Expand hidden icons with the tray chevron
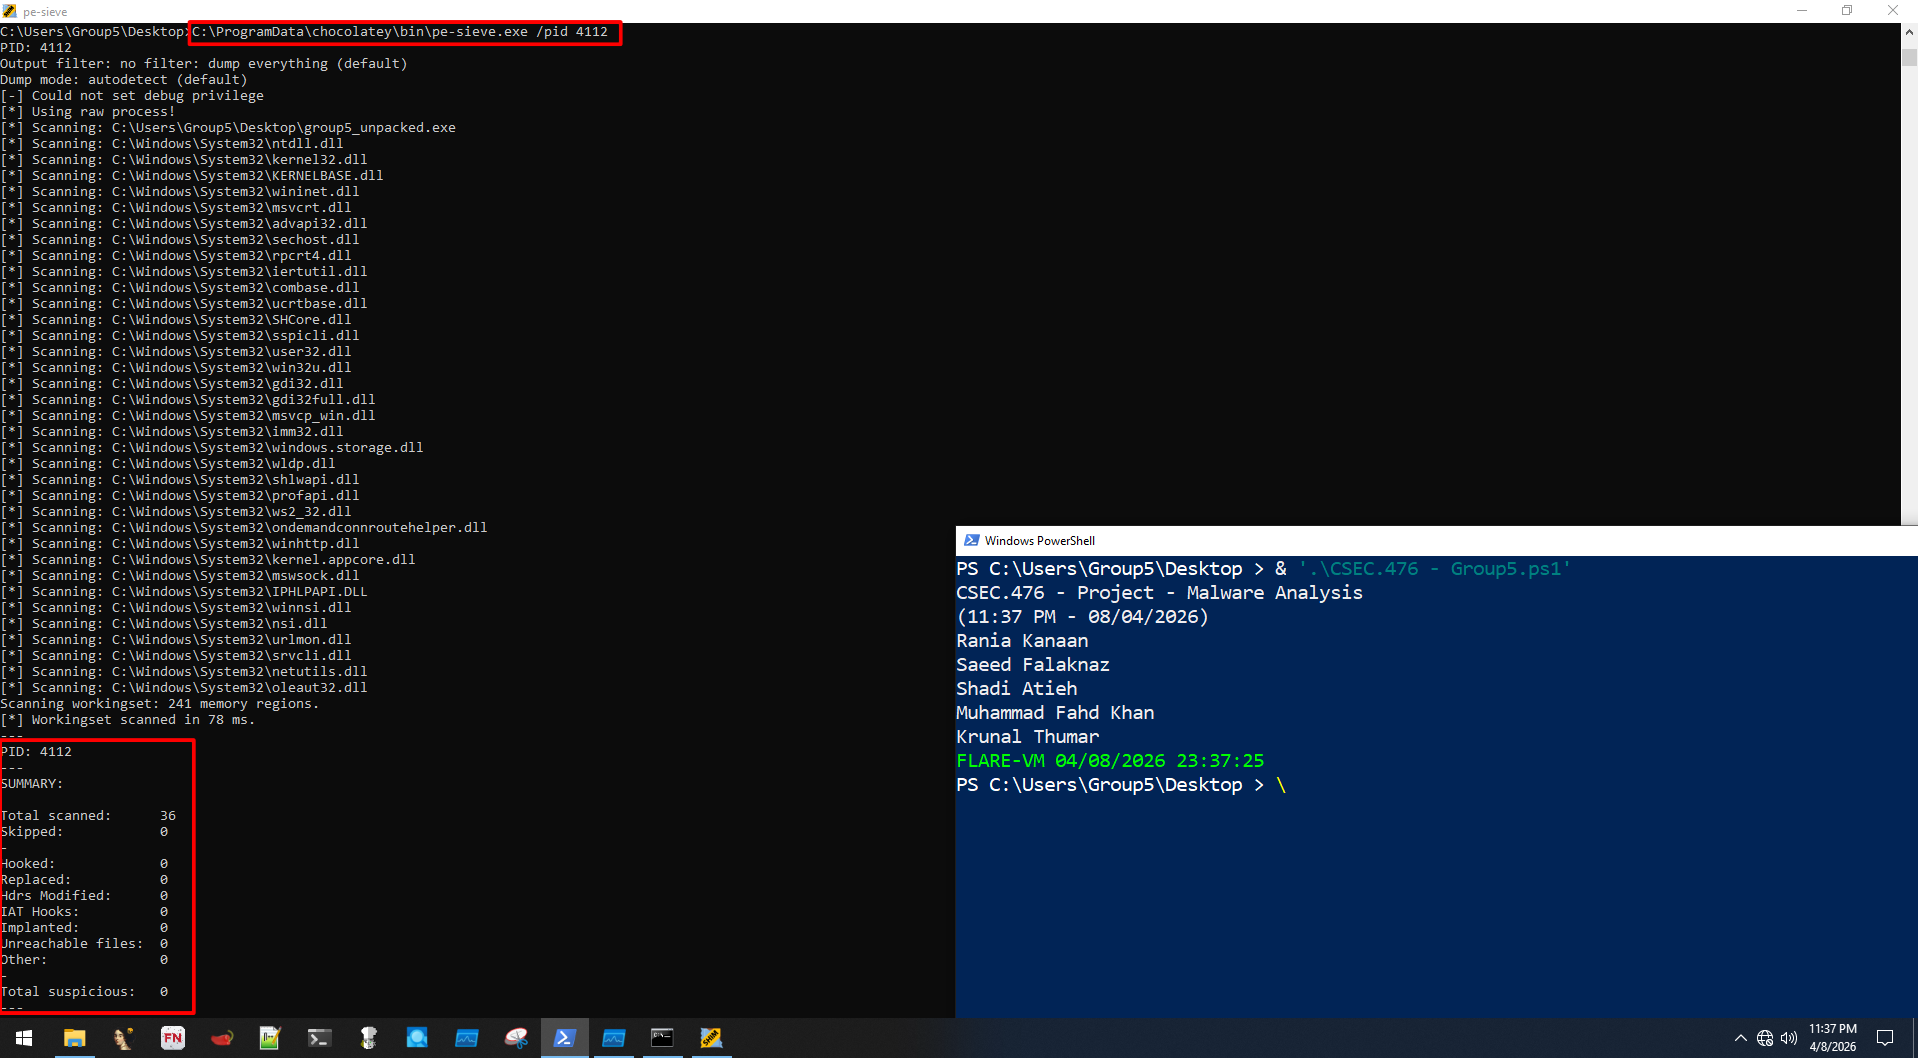This screenshot has width=1918, height=1058. click(1740, 1038)
